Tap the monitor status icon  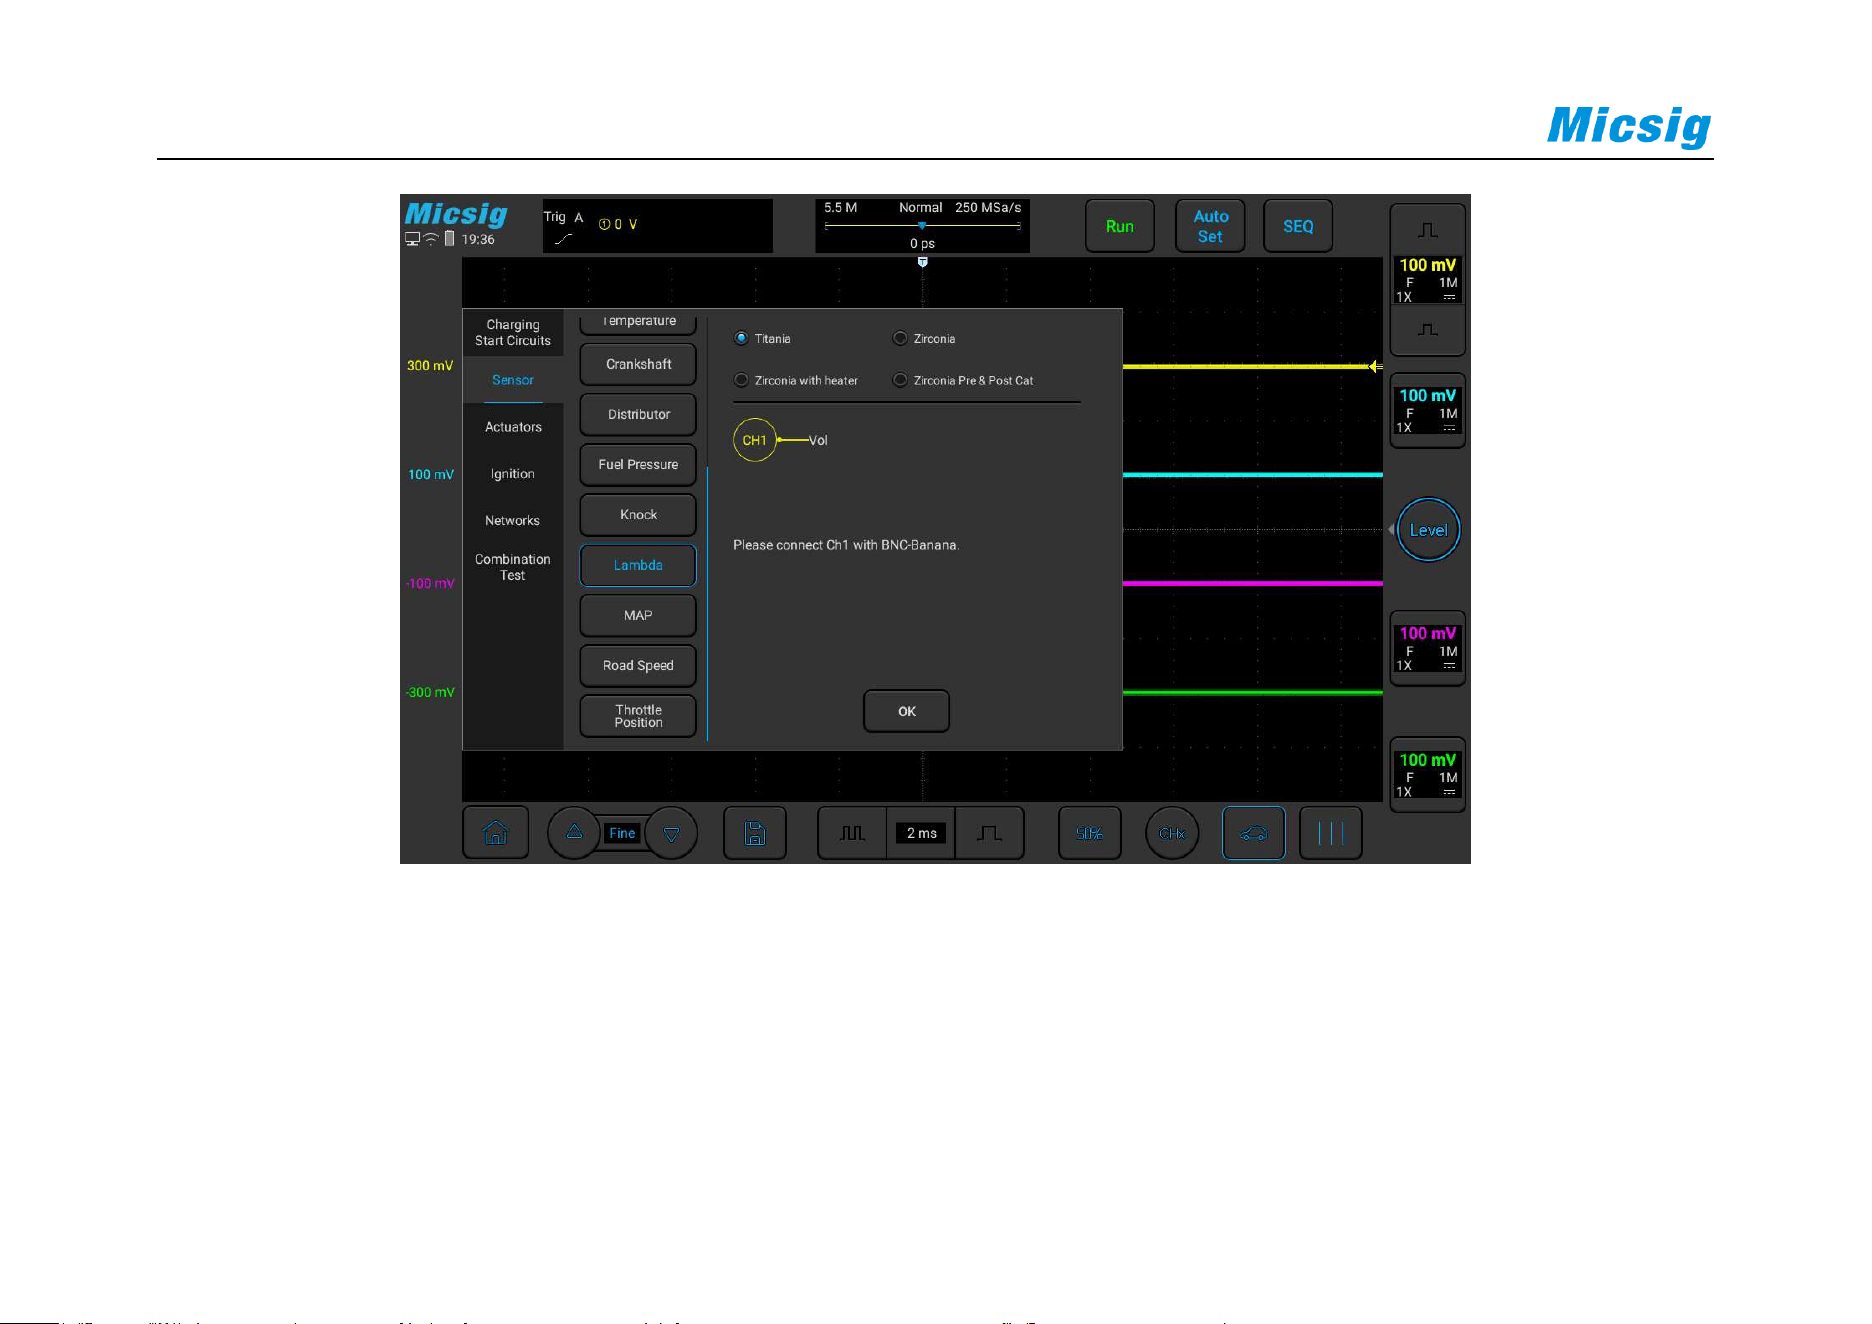[412, 239]
